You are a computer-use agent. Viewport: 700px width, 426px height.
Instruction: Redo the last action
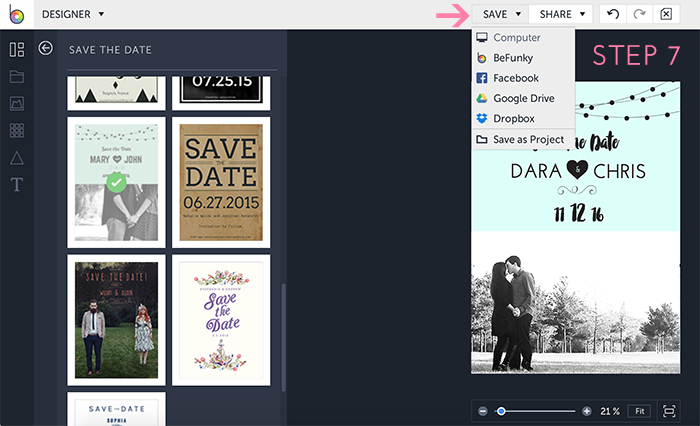639,14
